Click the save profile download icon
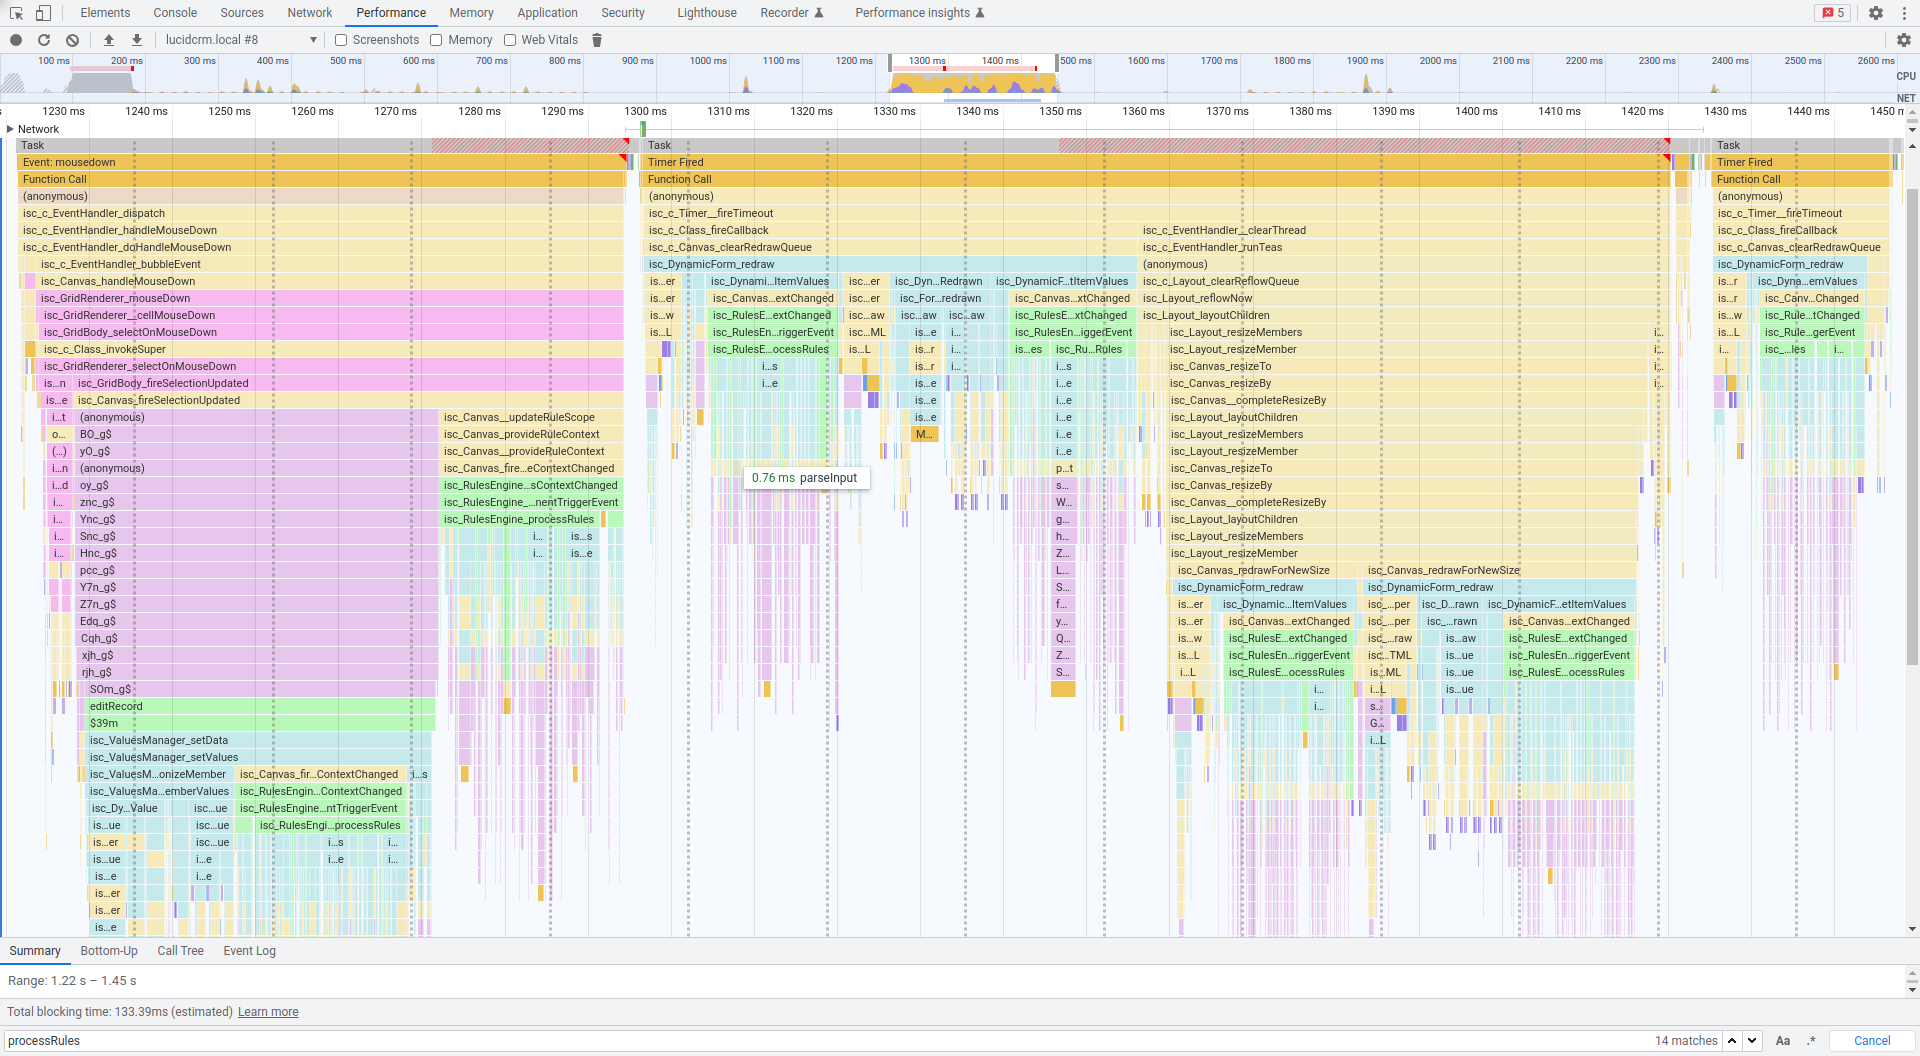 click(137, 40)
